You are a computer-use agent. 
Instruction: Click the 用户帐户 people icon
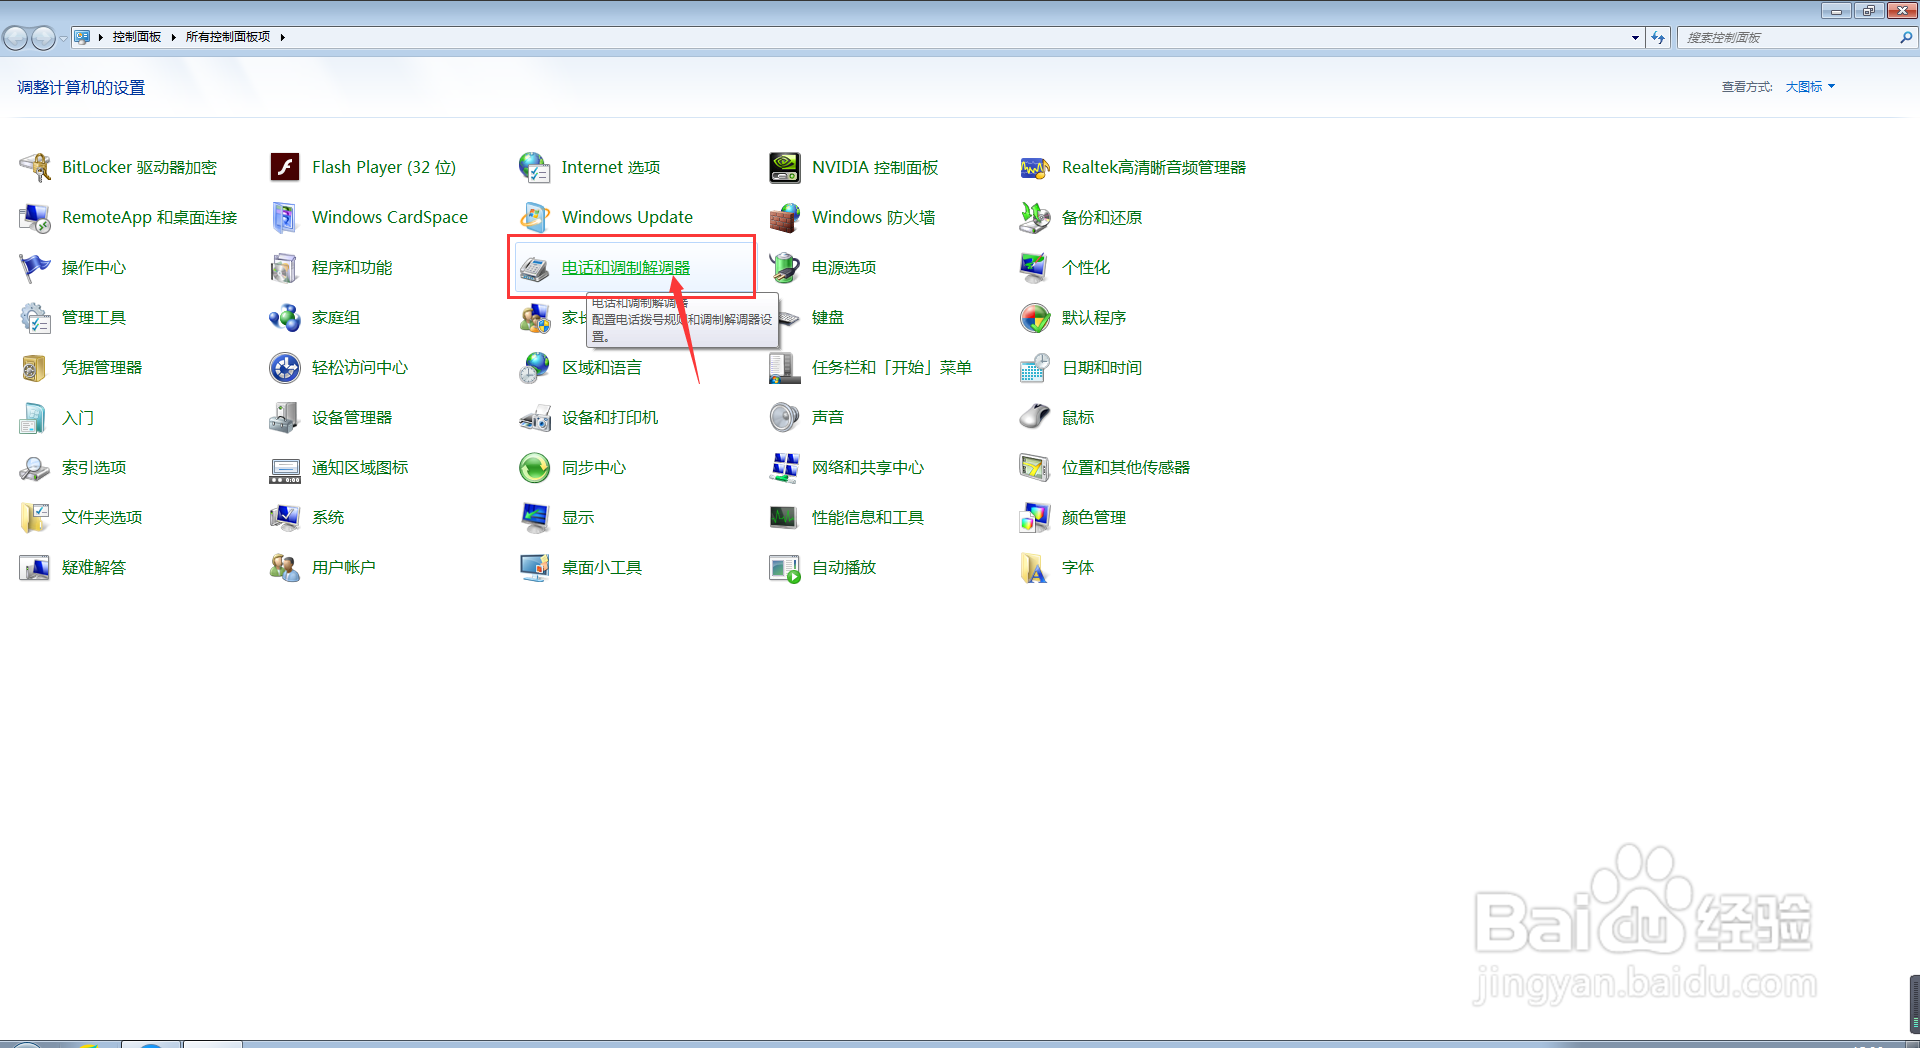click(285, 567)
